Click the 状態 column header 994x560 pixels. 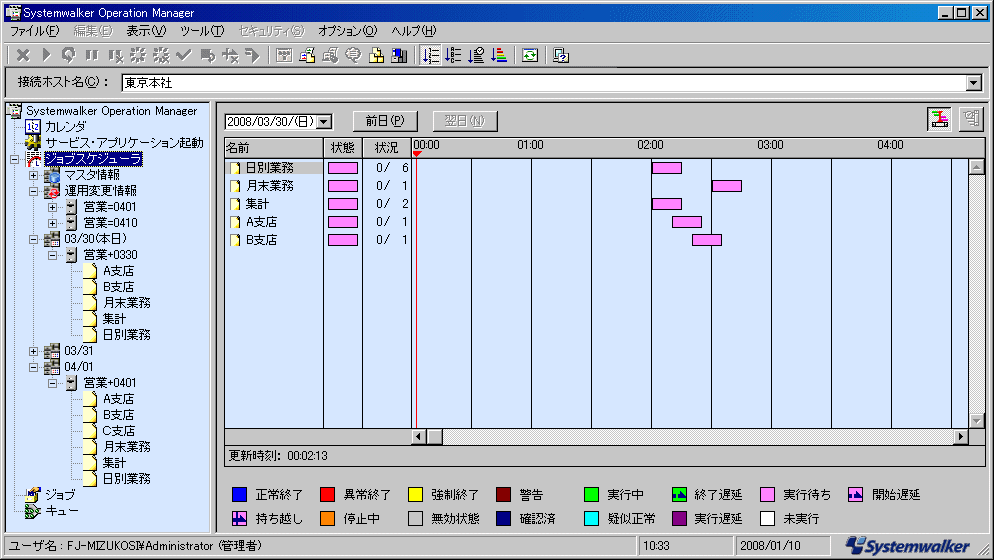(343, 148)
